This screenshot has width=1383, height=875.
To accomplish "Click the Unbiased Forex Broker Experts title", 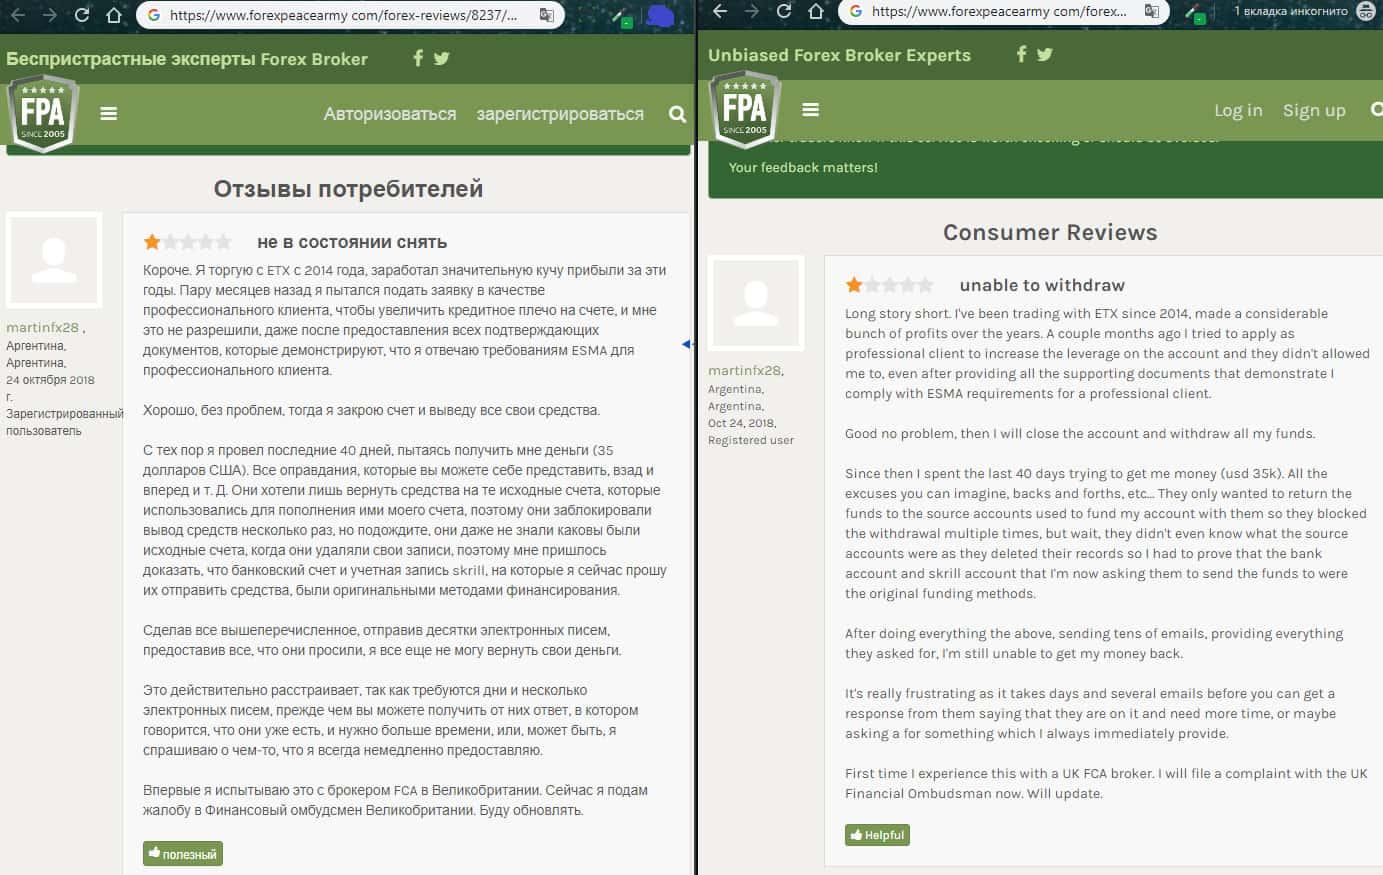I will coord(839,55).
